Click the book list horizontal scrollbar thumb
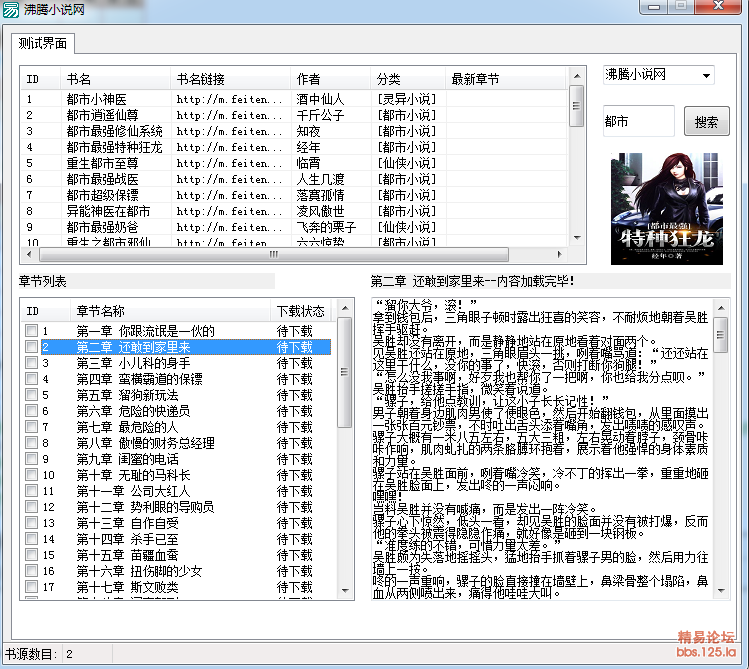The height and width of the screenshot is (669, 749). point(274,255)
